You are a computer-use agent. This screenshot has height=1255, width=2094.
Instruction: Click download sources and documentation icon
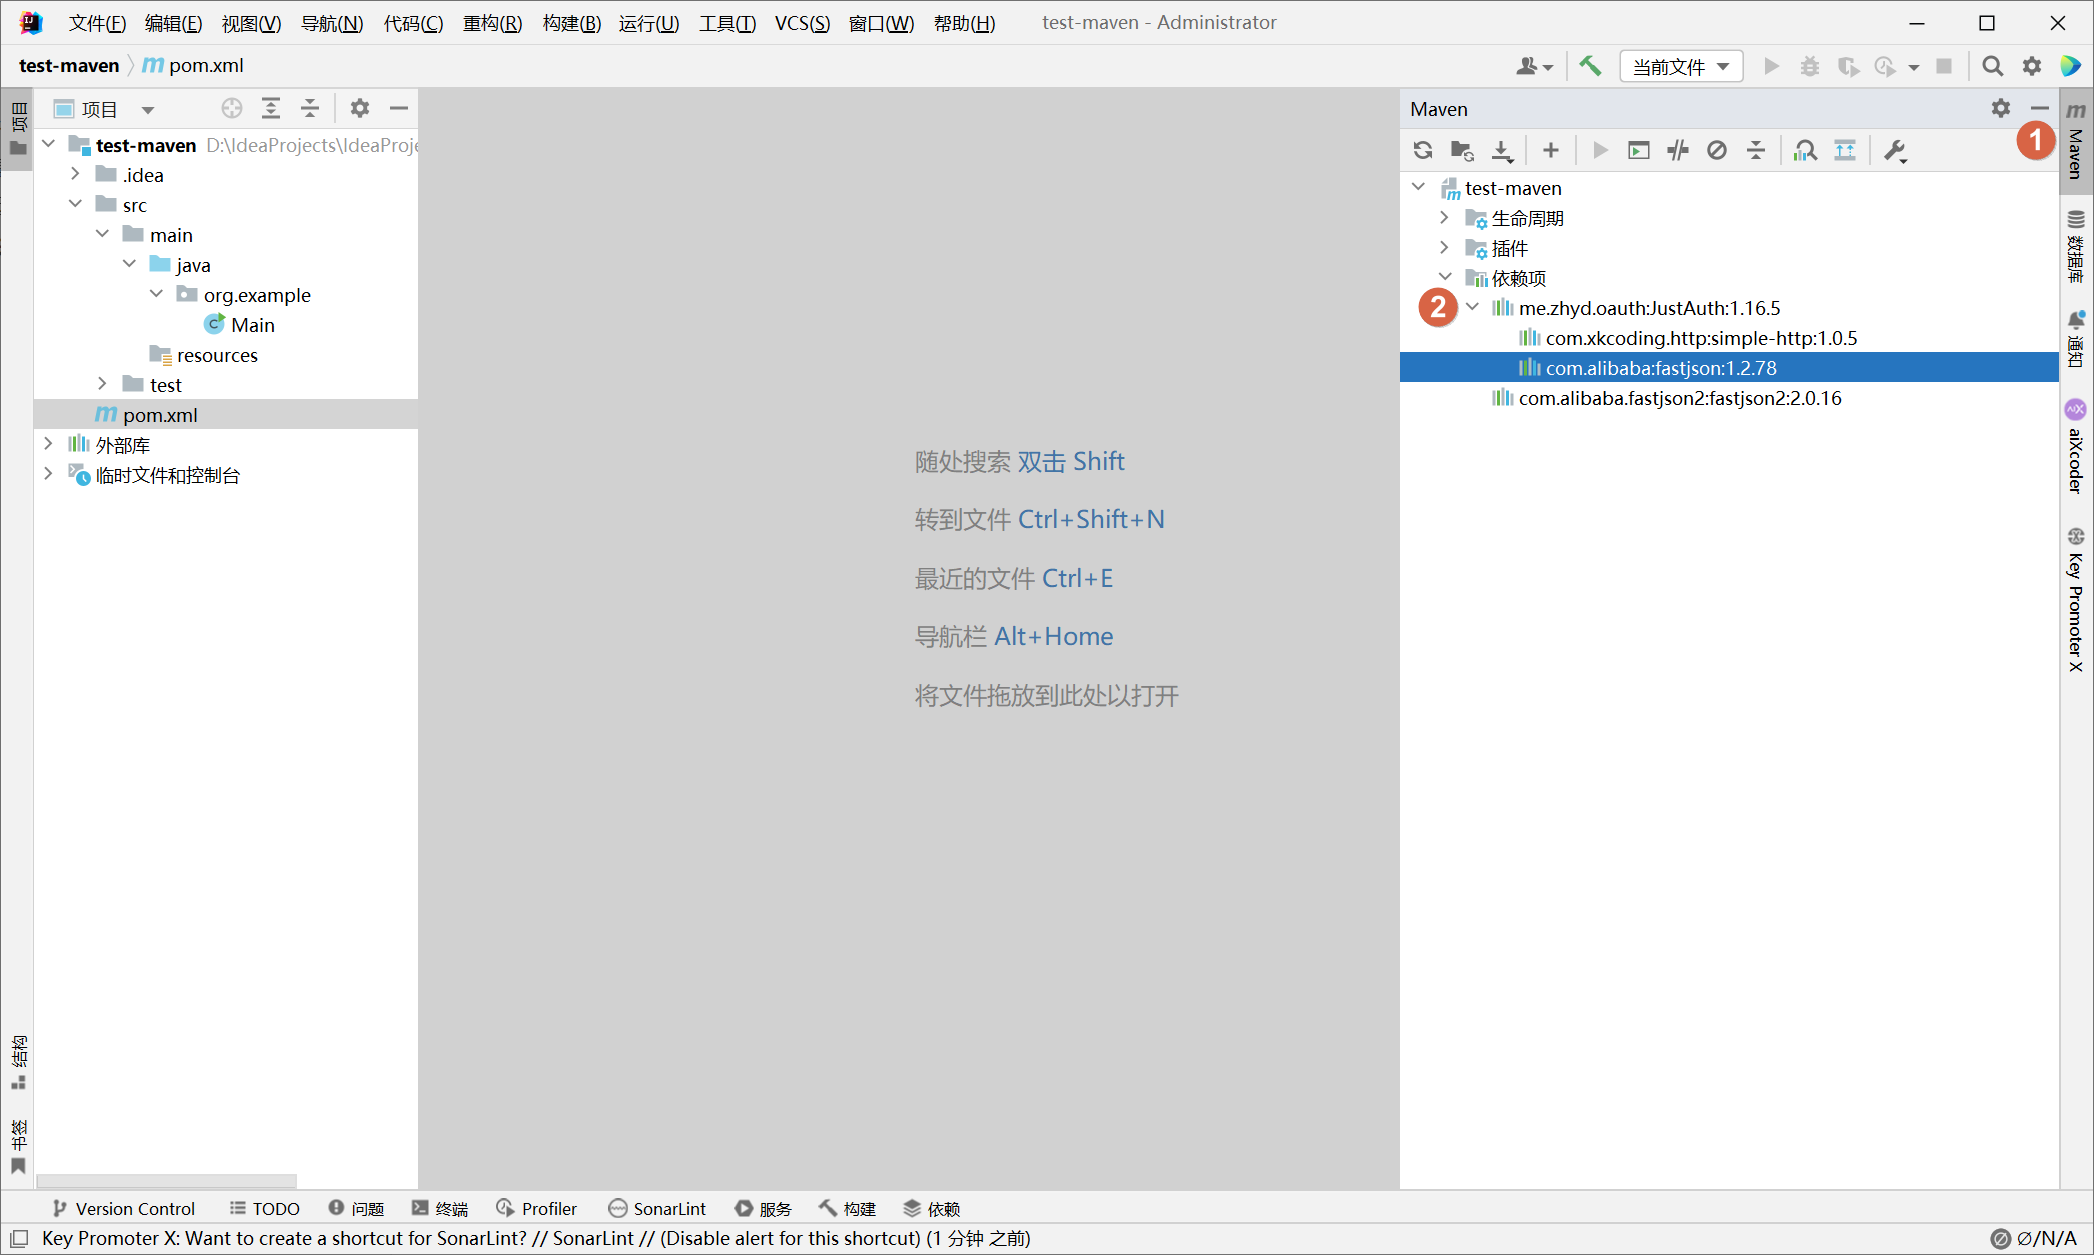click(1502, 150)
